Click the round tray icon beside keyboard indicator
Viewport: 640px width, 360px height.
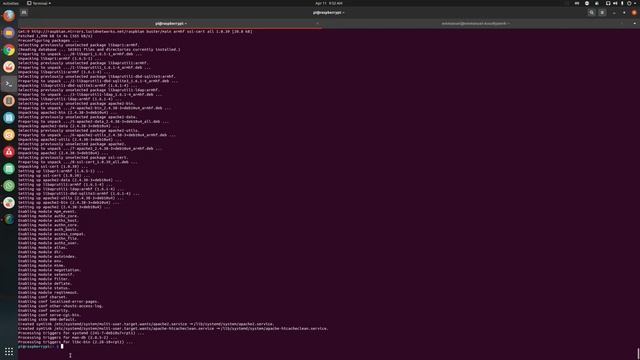click(587, 3)
